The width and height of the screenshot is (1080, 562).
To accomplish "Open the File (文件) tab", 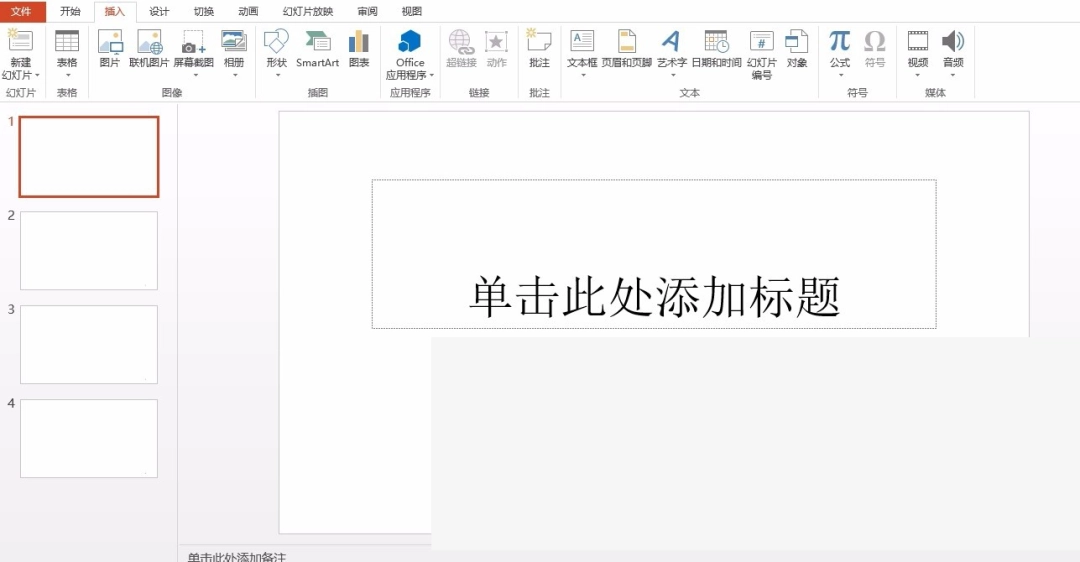I will 22,11.
